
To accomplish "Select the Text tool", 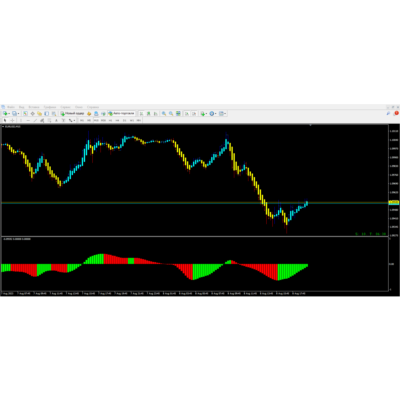I will [x=56, y=120].
